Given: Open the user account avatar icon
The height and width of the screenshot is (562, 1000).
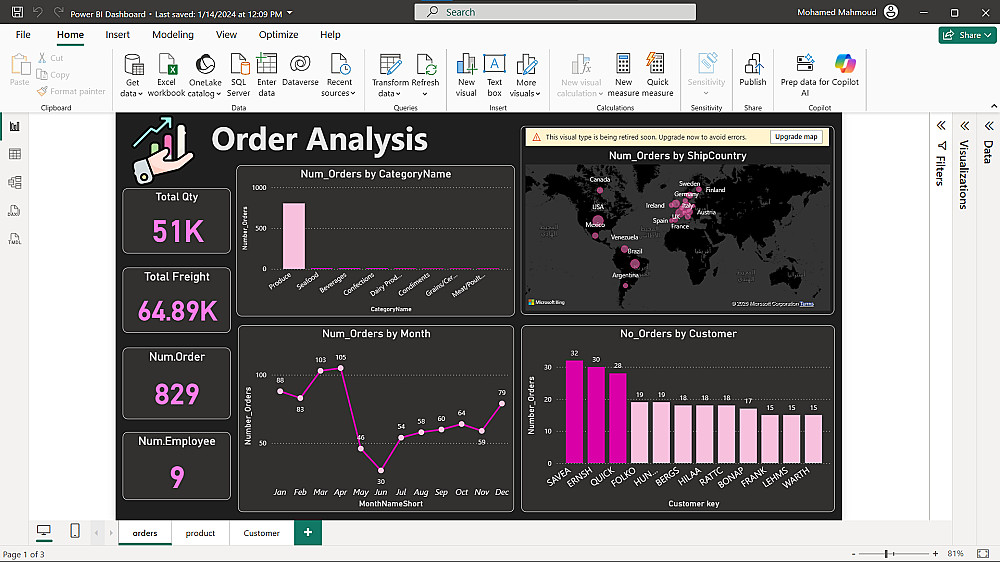Looking at the screenshot, I should coord(891,12).
